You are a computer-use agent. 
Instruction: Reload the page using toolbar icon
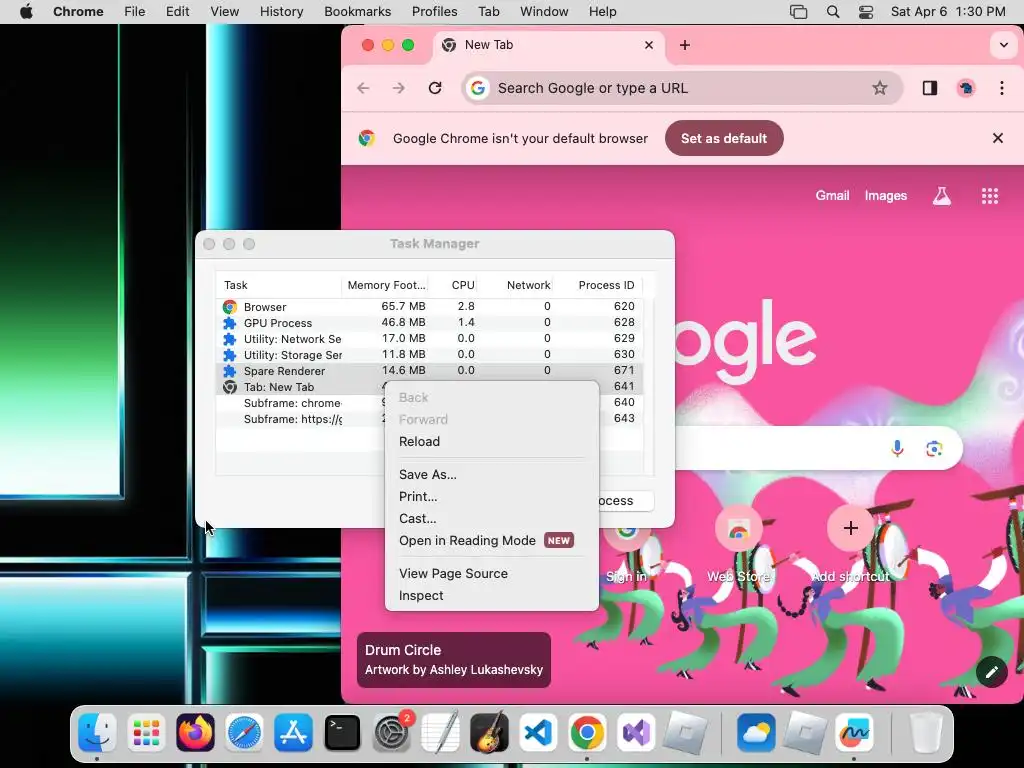(x=435, y=88)
